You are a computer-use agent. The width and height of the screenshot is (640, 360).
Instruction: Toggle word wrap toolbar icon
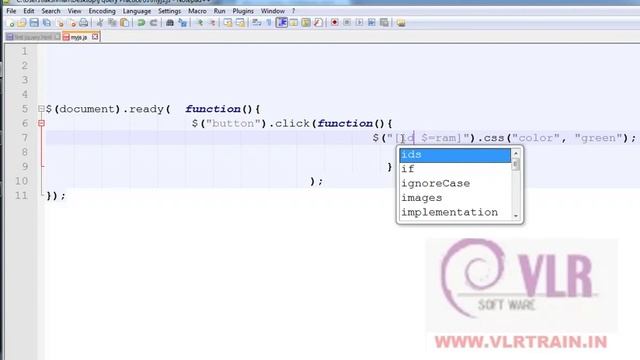[x=256, y=23]
